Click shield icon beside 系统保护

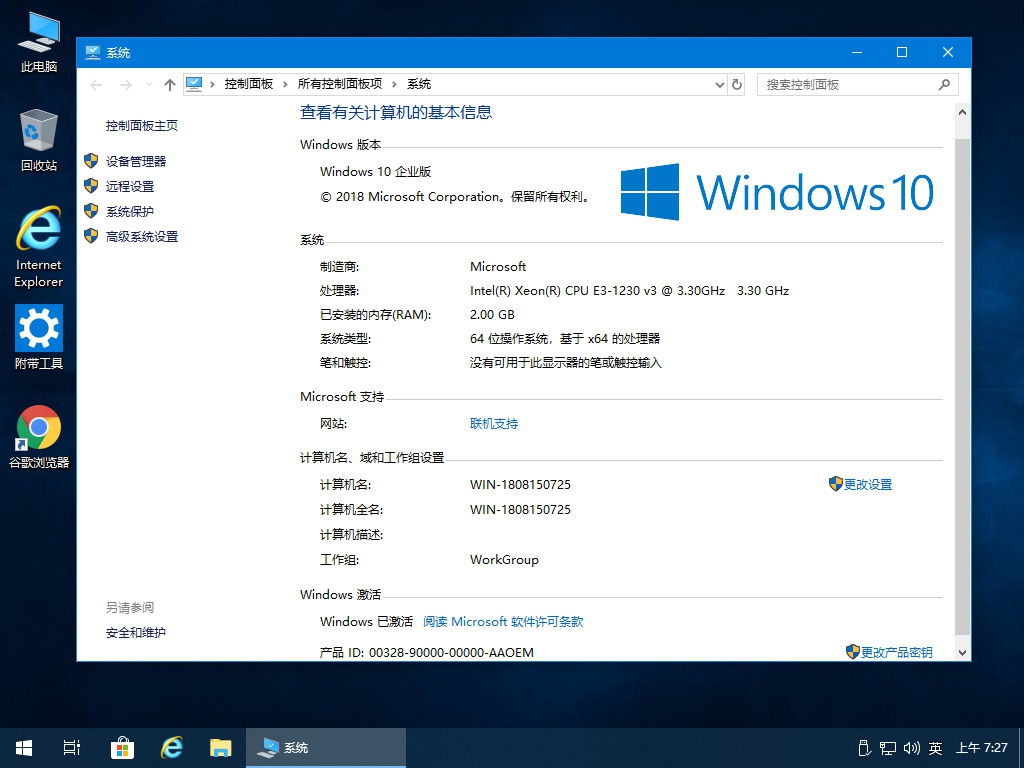click(x=91, y=211)
